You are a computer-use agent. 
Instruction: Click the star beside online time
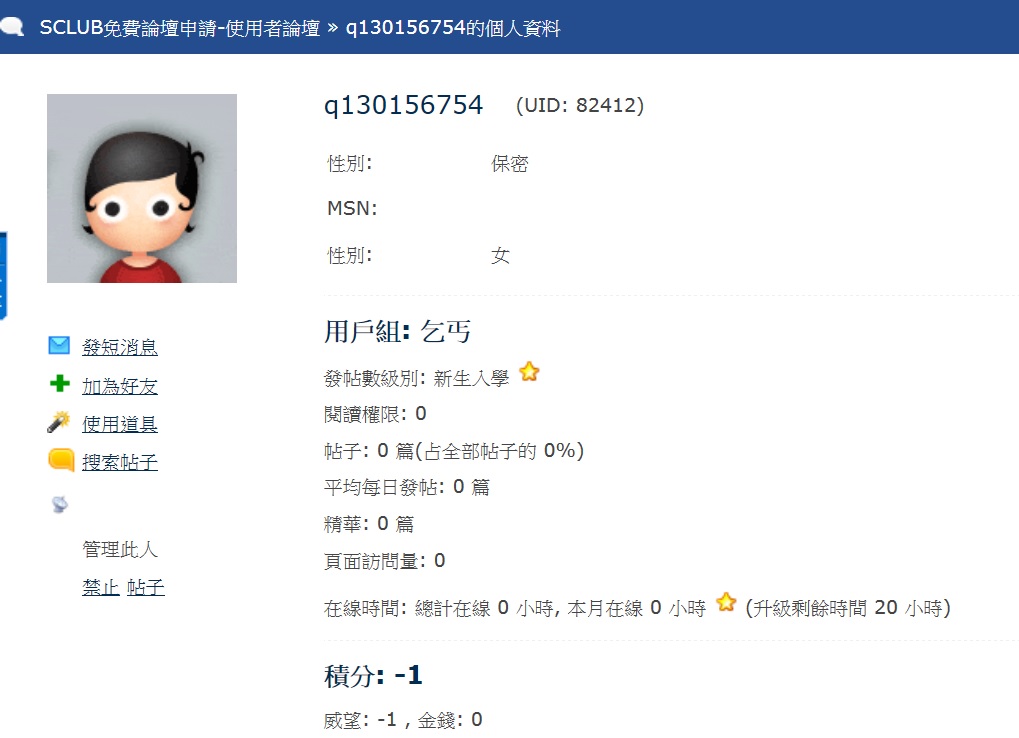pyautogui.click(x=726, y=602)
